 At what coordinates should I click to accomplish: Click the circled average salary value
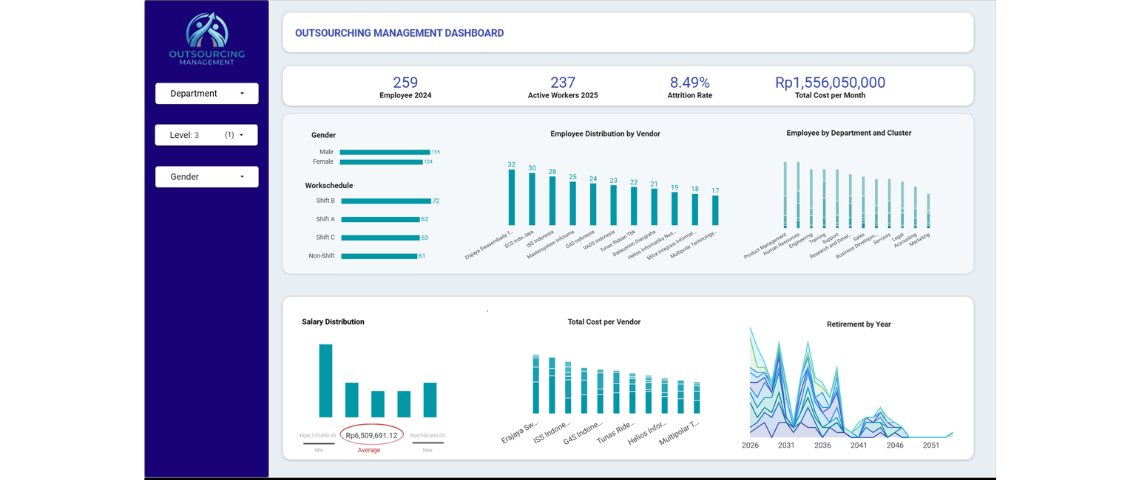pos(371,435)
